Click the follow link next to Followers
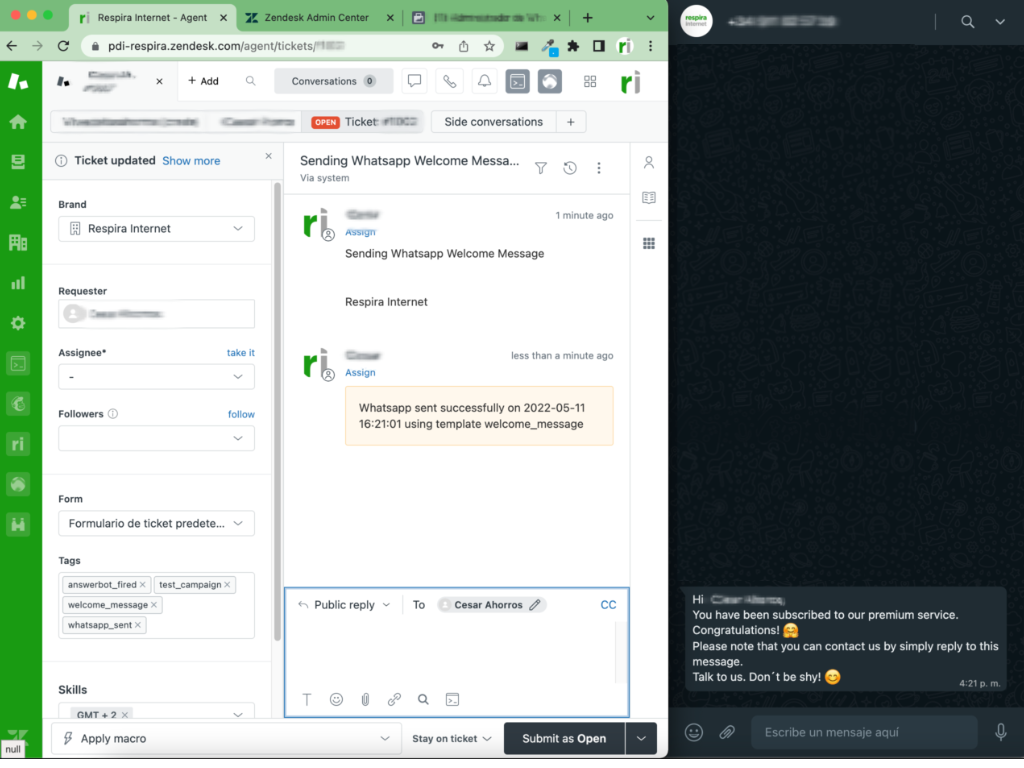This screenshot has width=1024, height=768. point(241,413)
